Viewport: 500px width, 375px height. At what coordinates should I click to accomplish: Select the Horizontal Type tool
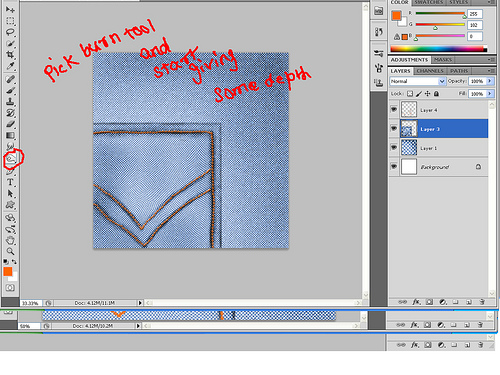point(10,182)
